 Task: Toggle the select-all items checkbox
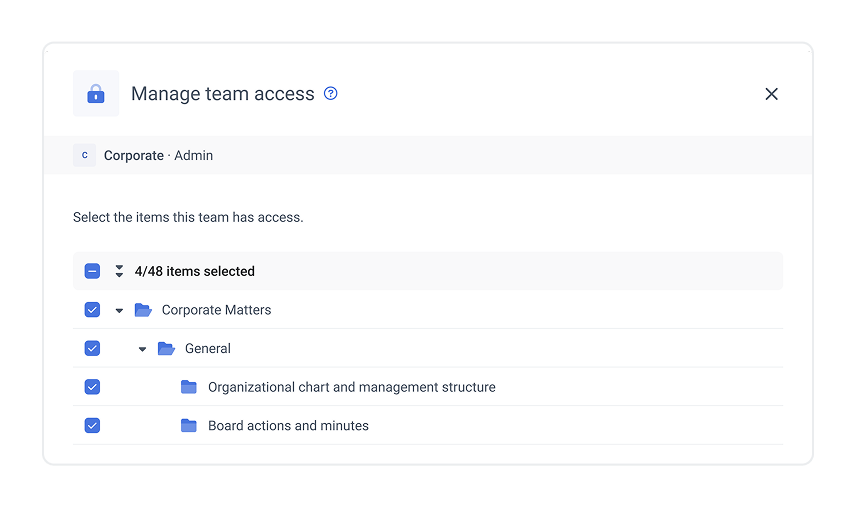tap(92, 271)
